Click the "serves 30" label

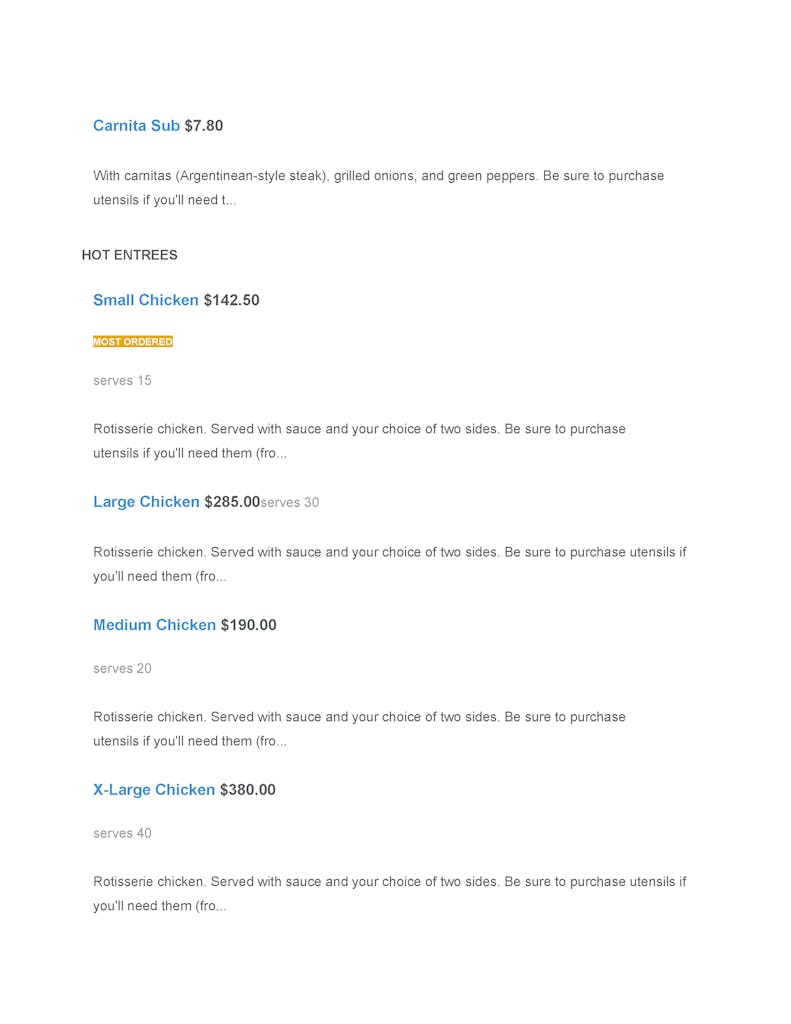[x=290, y=503]
